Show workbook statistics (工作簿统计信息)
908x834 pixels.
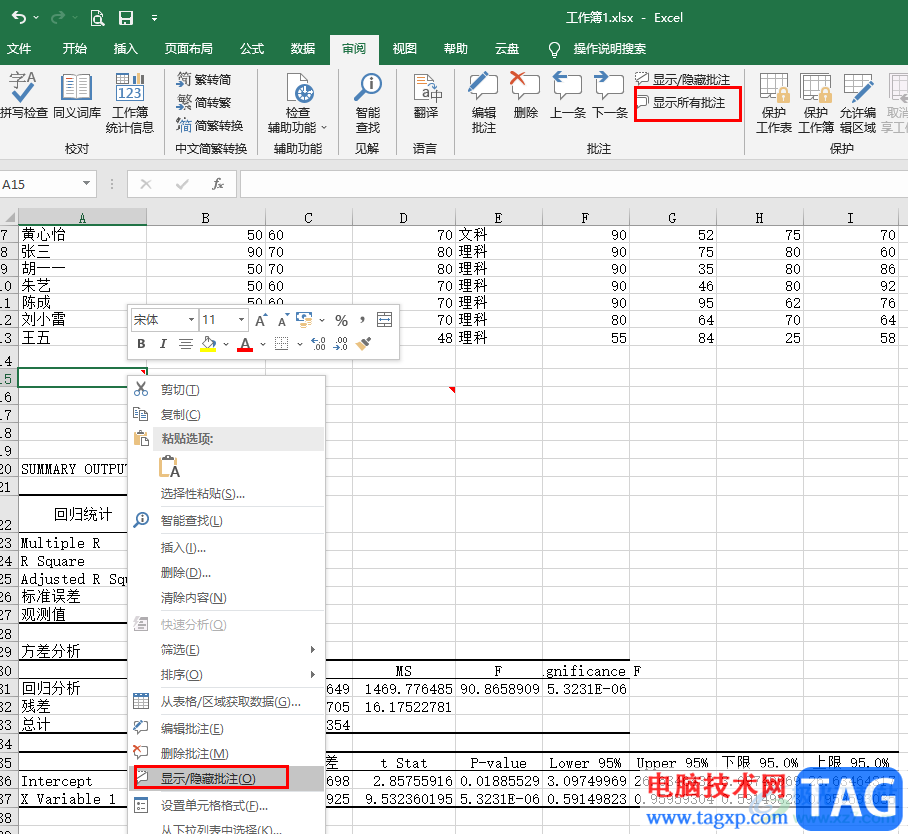tap(130, 103)
